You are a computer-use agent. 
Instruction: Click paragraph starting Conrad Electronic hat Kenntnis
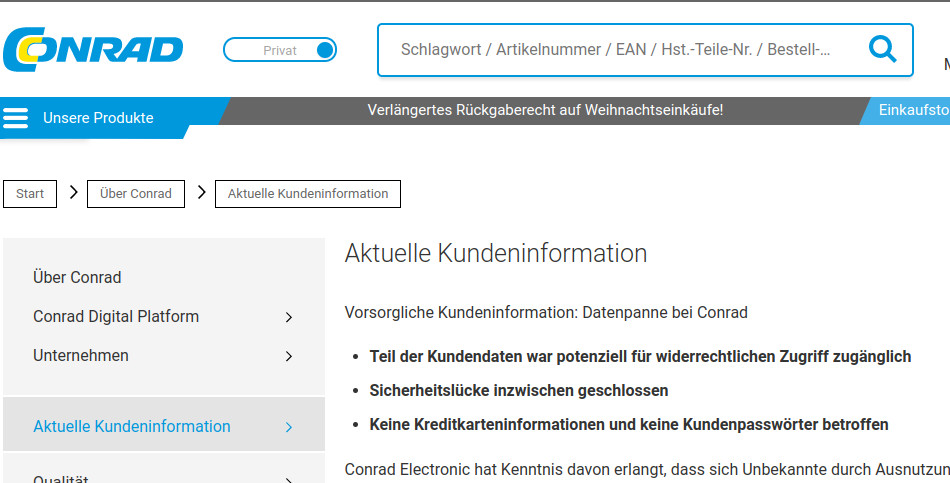tap(647, 470)
